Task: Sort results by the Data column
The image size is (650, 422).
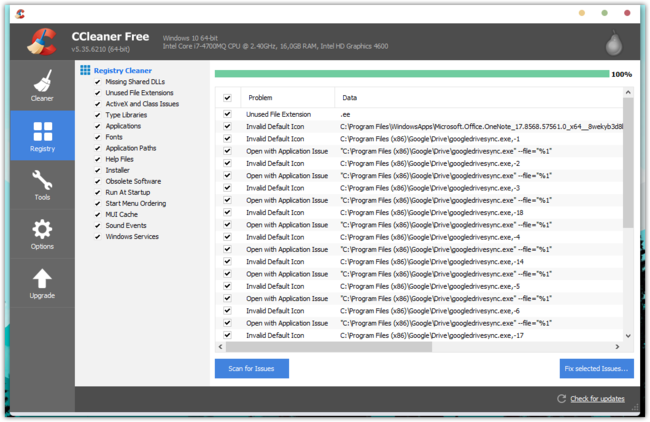Action: pos(478,98)
